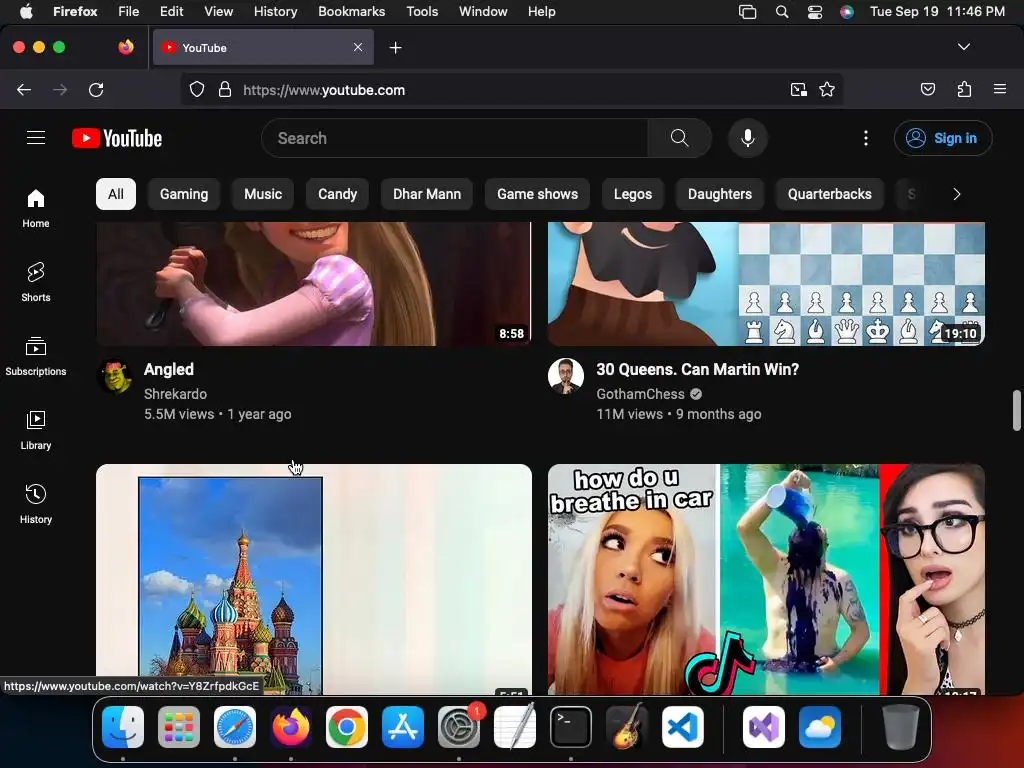This screenshot has width=1024, height=768.
Task: Launch Google Chrome from dock
Action: pyautogui.click(x=347, y=727)
